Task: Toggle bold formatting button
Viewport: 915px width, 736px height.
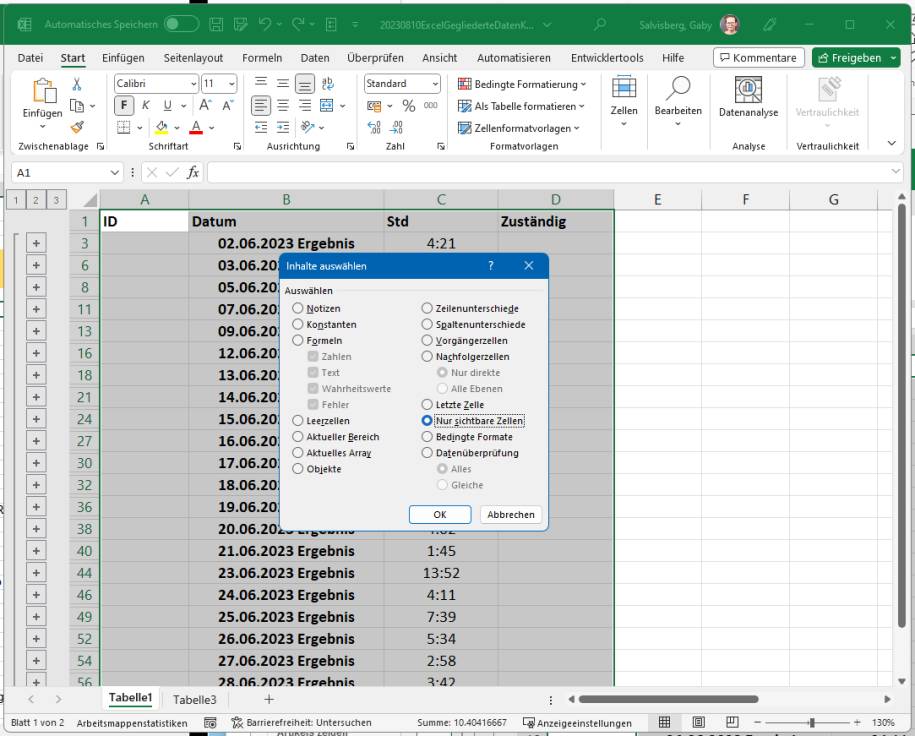Action: [x=123, y=105]
